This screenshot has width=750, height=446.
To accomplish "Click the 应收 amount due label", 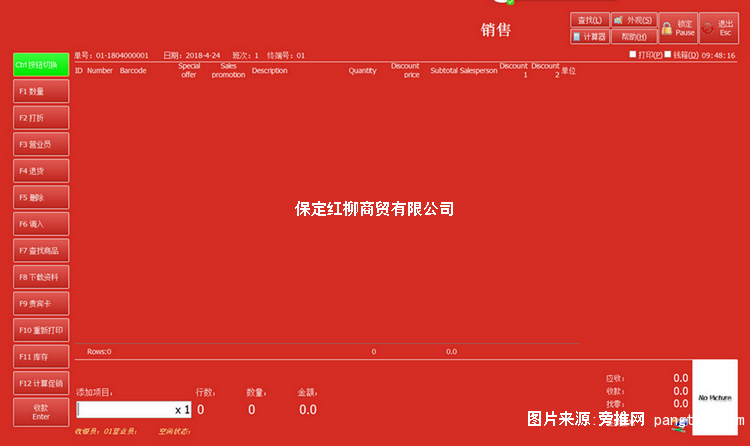I will click(615, 379).
